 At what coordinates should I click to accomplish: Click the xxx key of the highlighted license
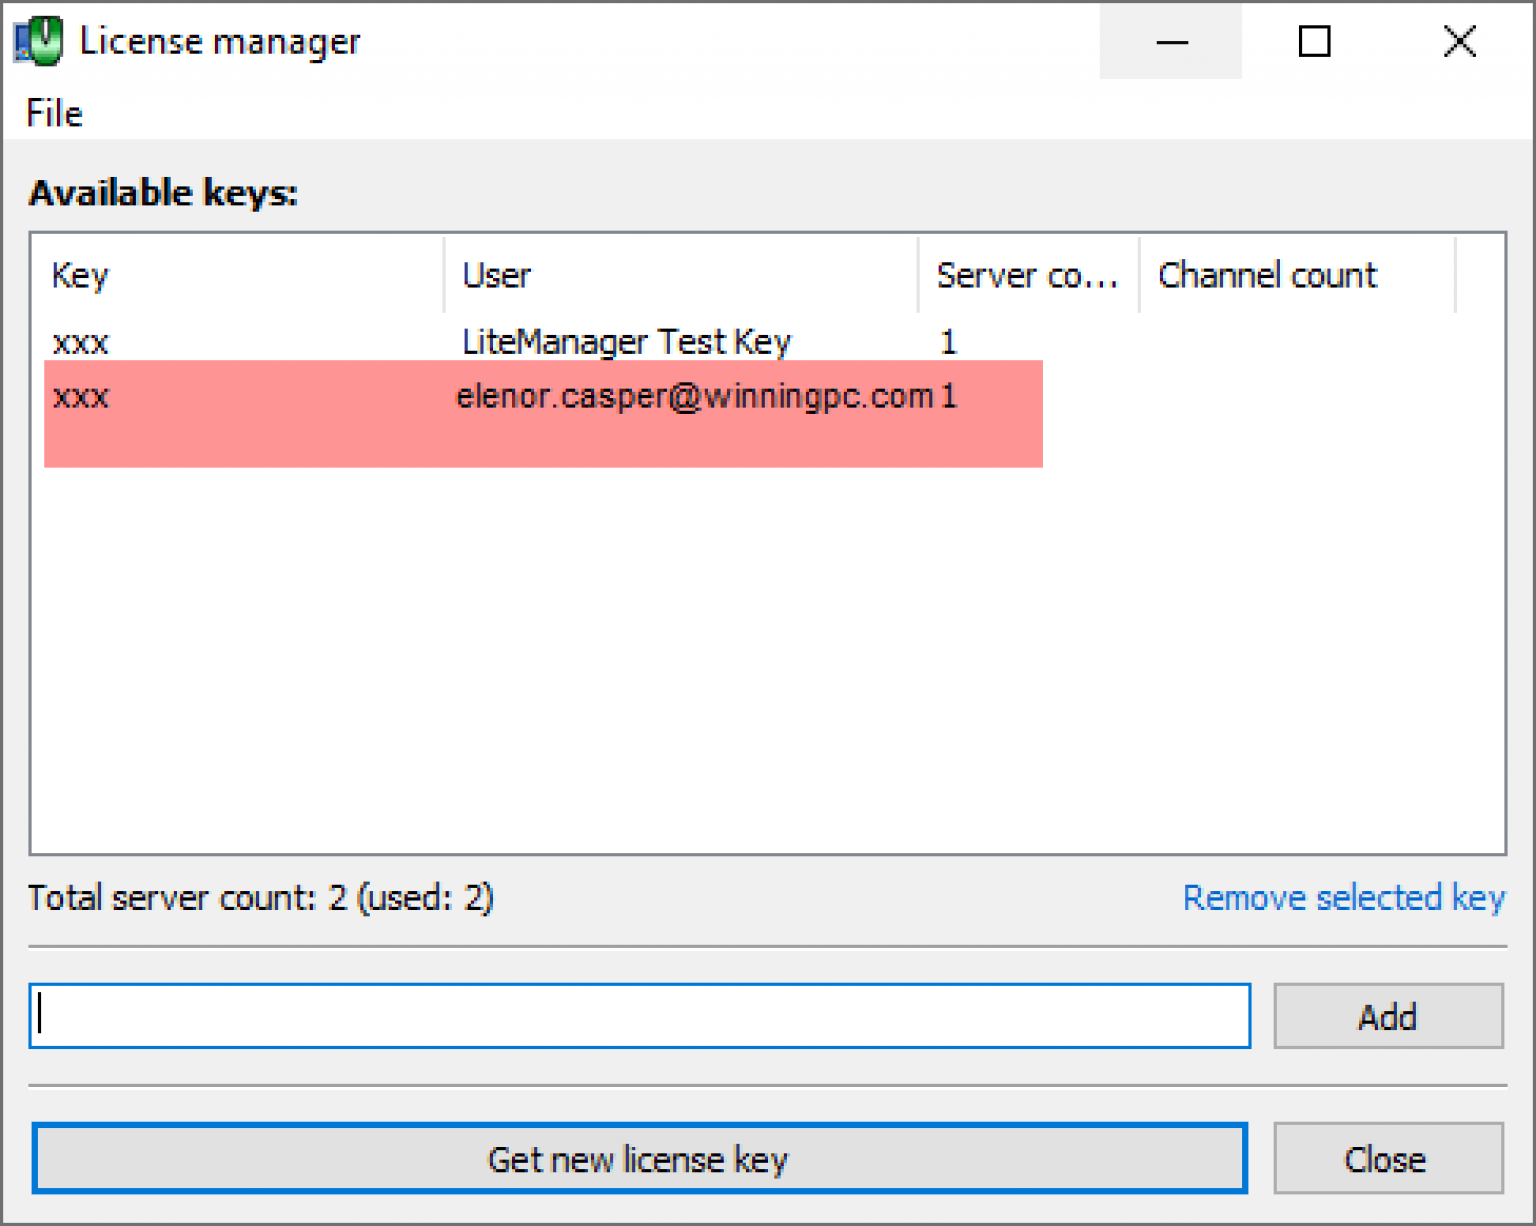click(x=80, y=396)
